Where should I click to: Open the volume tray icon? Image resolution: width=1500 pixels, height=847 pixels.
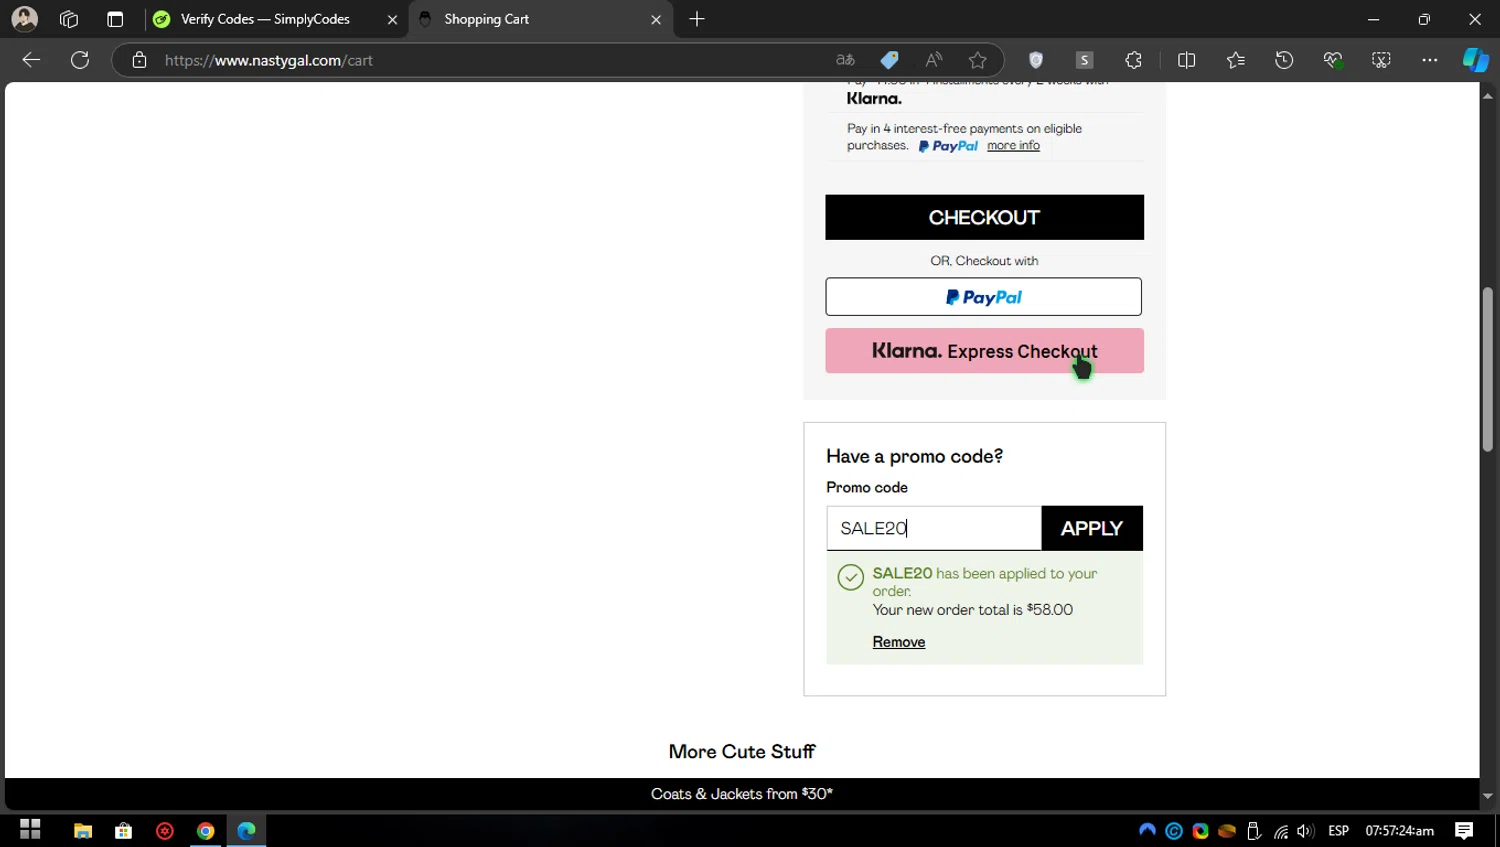(1305, 831)
